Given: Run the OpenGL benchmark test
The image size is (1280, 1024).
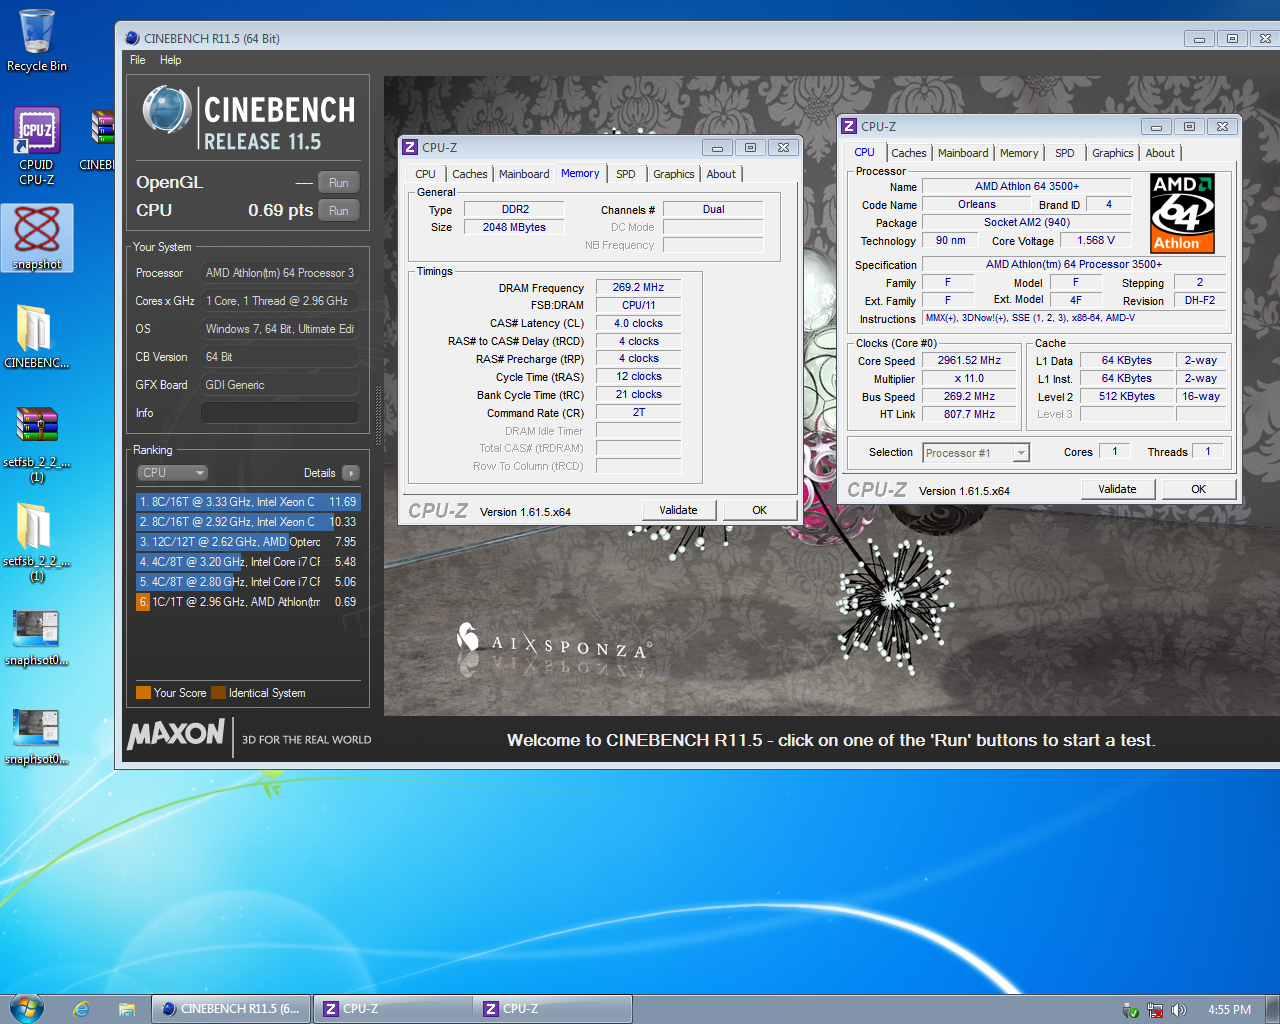Looking at the screenshot, I should point(339,183).
